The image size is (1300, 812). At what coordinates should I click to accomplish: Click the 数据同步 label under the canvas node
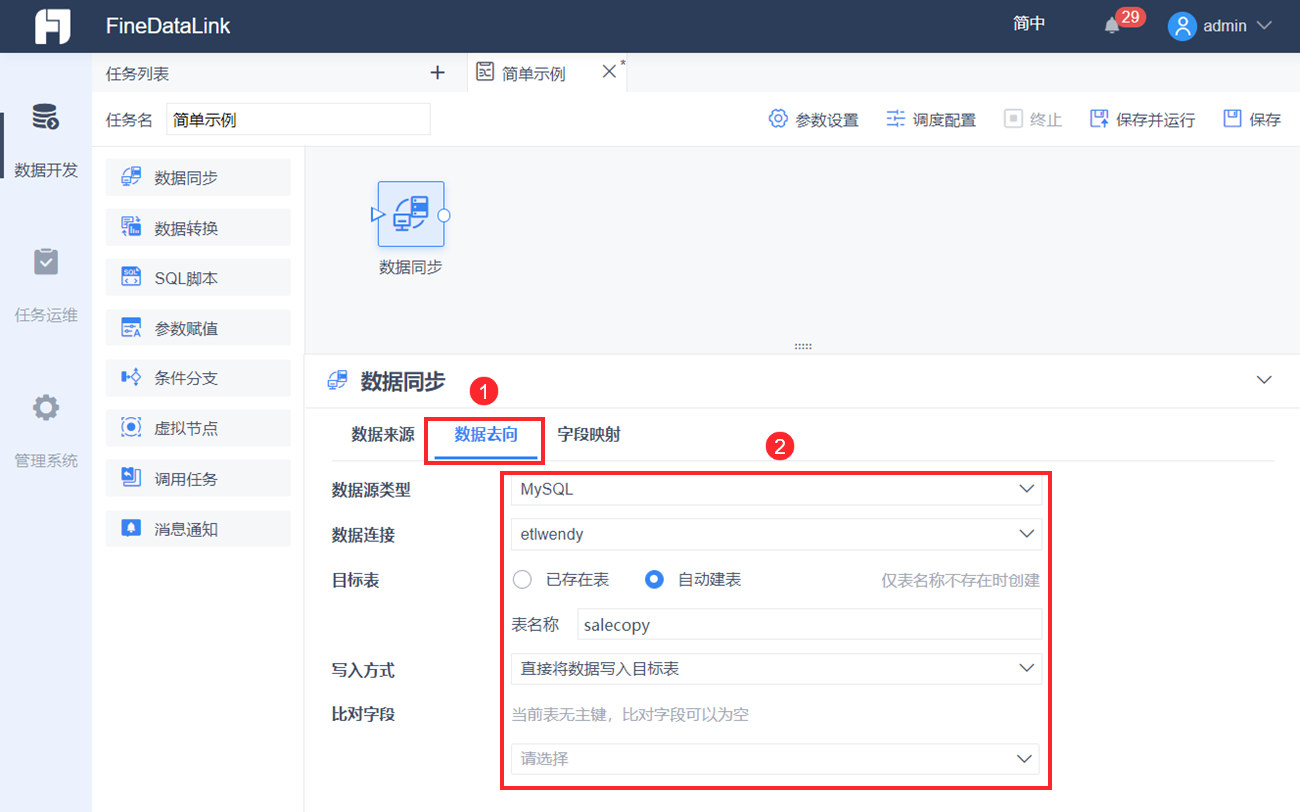coord(411,267)
